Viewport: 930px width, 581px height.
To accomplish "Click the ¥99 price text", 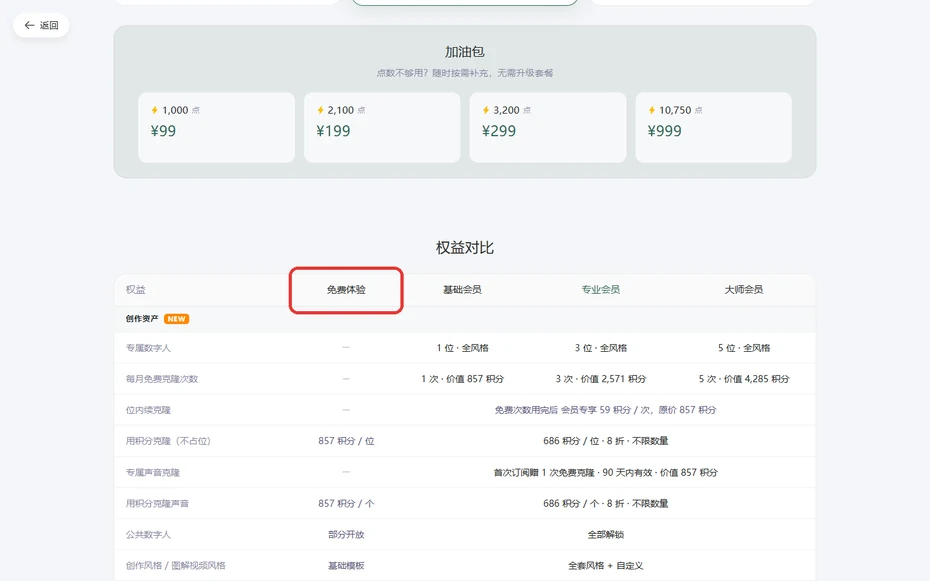I will 163,131.
